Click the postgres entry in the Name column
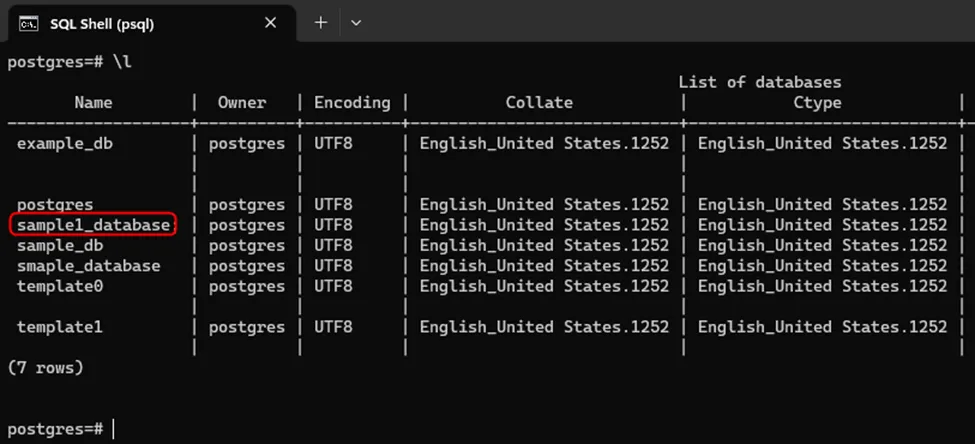This screenshot has height=444, width=975. (55, 204)
